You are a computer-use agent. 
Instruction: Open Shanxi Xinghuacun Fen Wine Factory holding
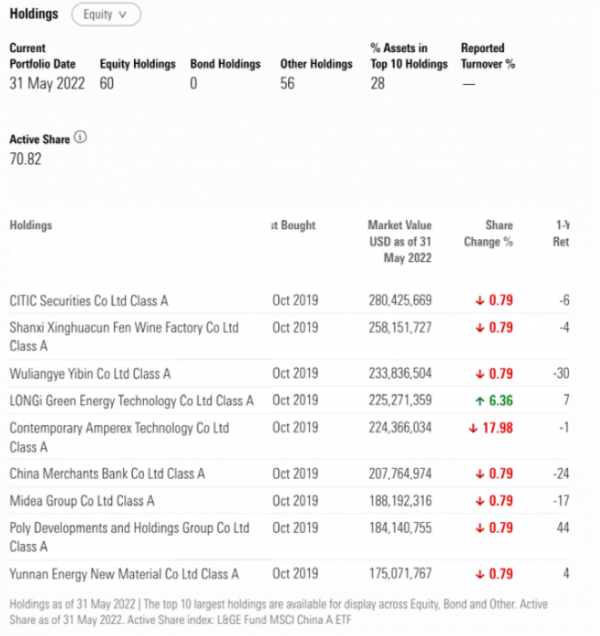pos(124,336)
